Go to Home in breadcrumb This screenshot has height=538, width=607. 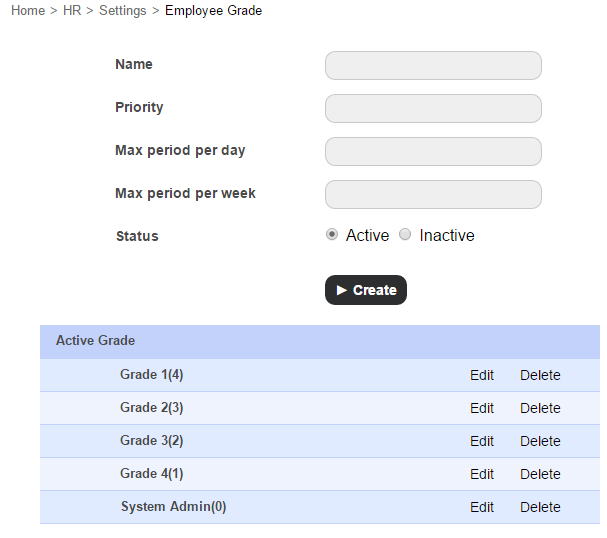point(28,11)
